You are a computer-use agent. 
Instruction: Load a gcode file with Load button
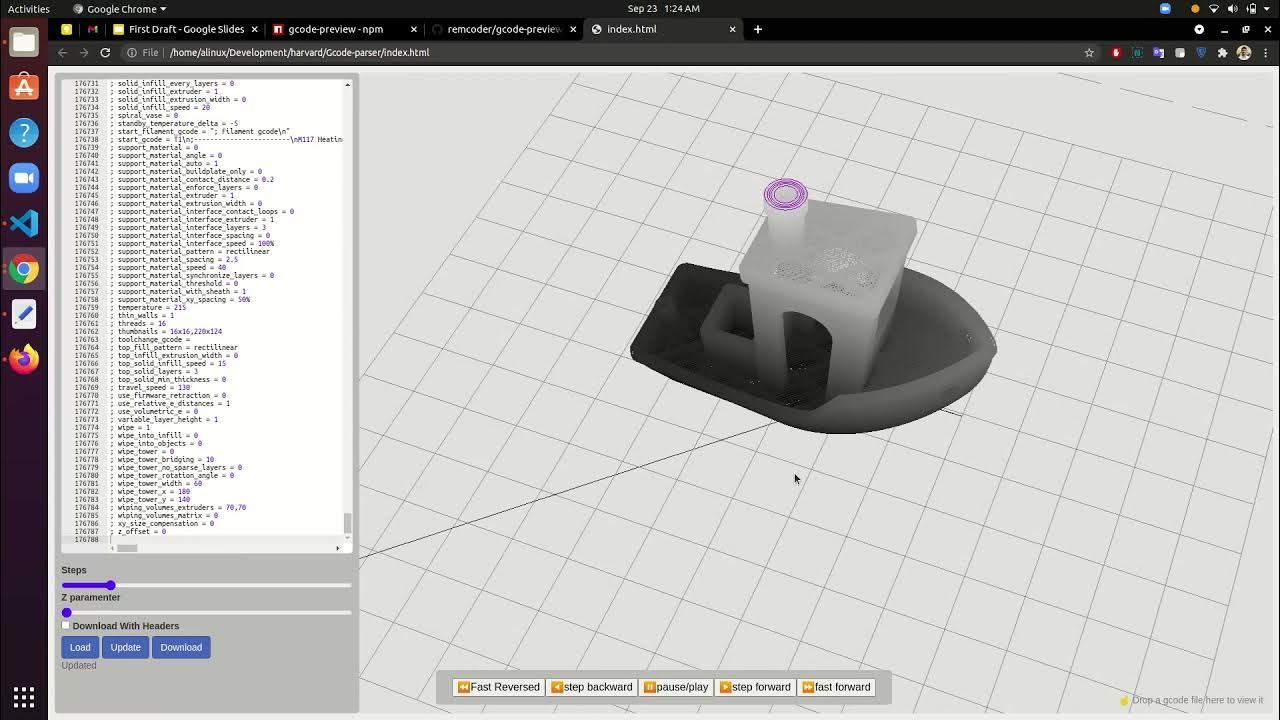pos(80,647)
